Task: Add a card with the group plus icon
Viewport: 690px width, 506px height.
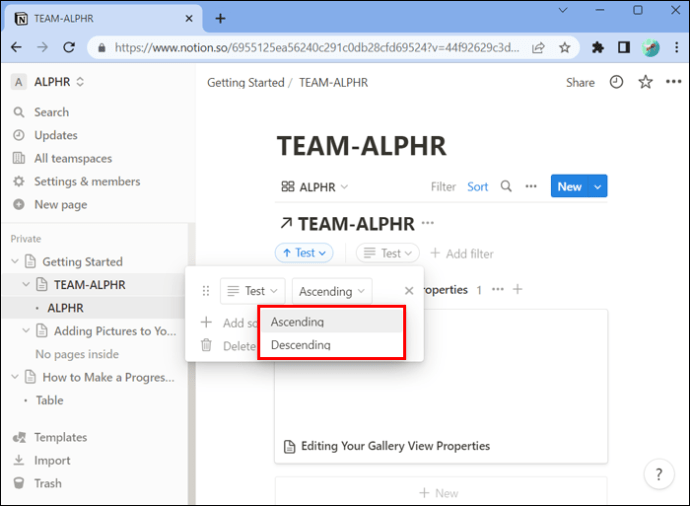Action: [x=518, y=289]
